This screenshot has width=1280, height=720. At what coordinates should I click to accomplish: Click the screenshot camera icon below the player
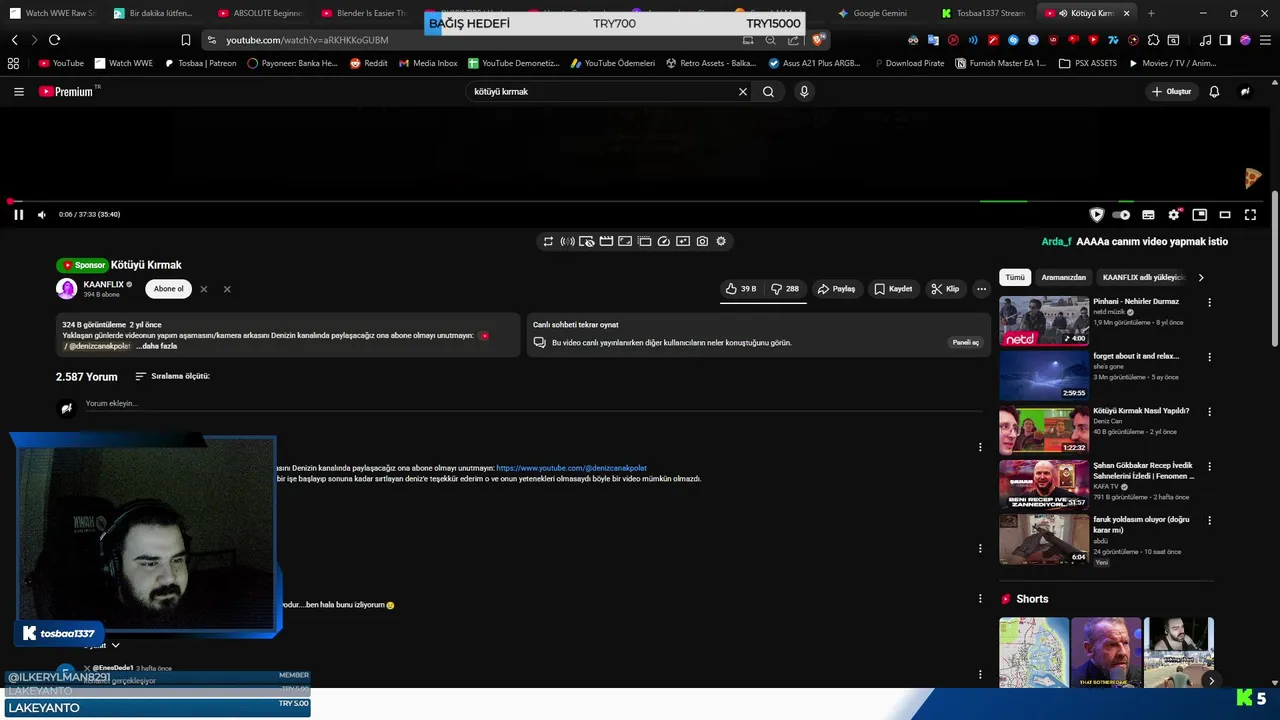[702, 241]
